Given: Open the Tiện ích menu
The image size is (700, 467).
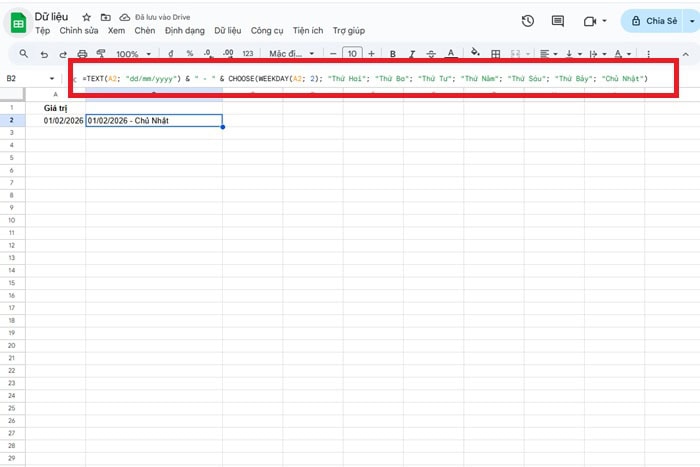Looking at the screenshot, I should pos(308,31).
